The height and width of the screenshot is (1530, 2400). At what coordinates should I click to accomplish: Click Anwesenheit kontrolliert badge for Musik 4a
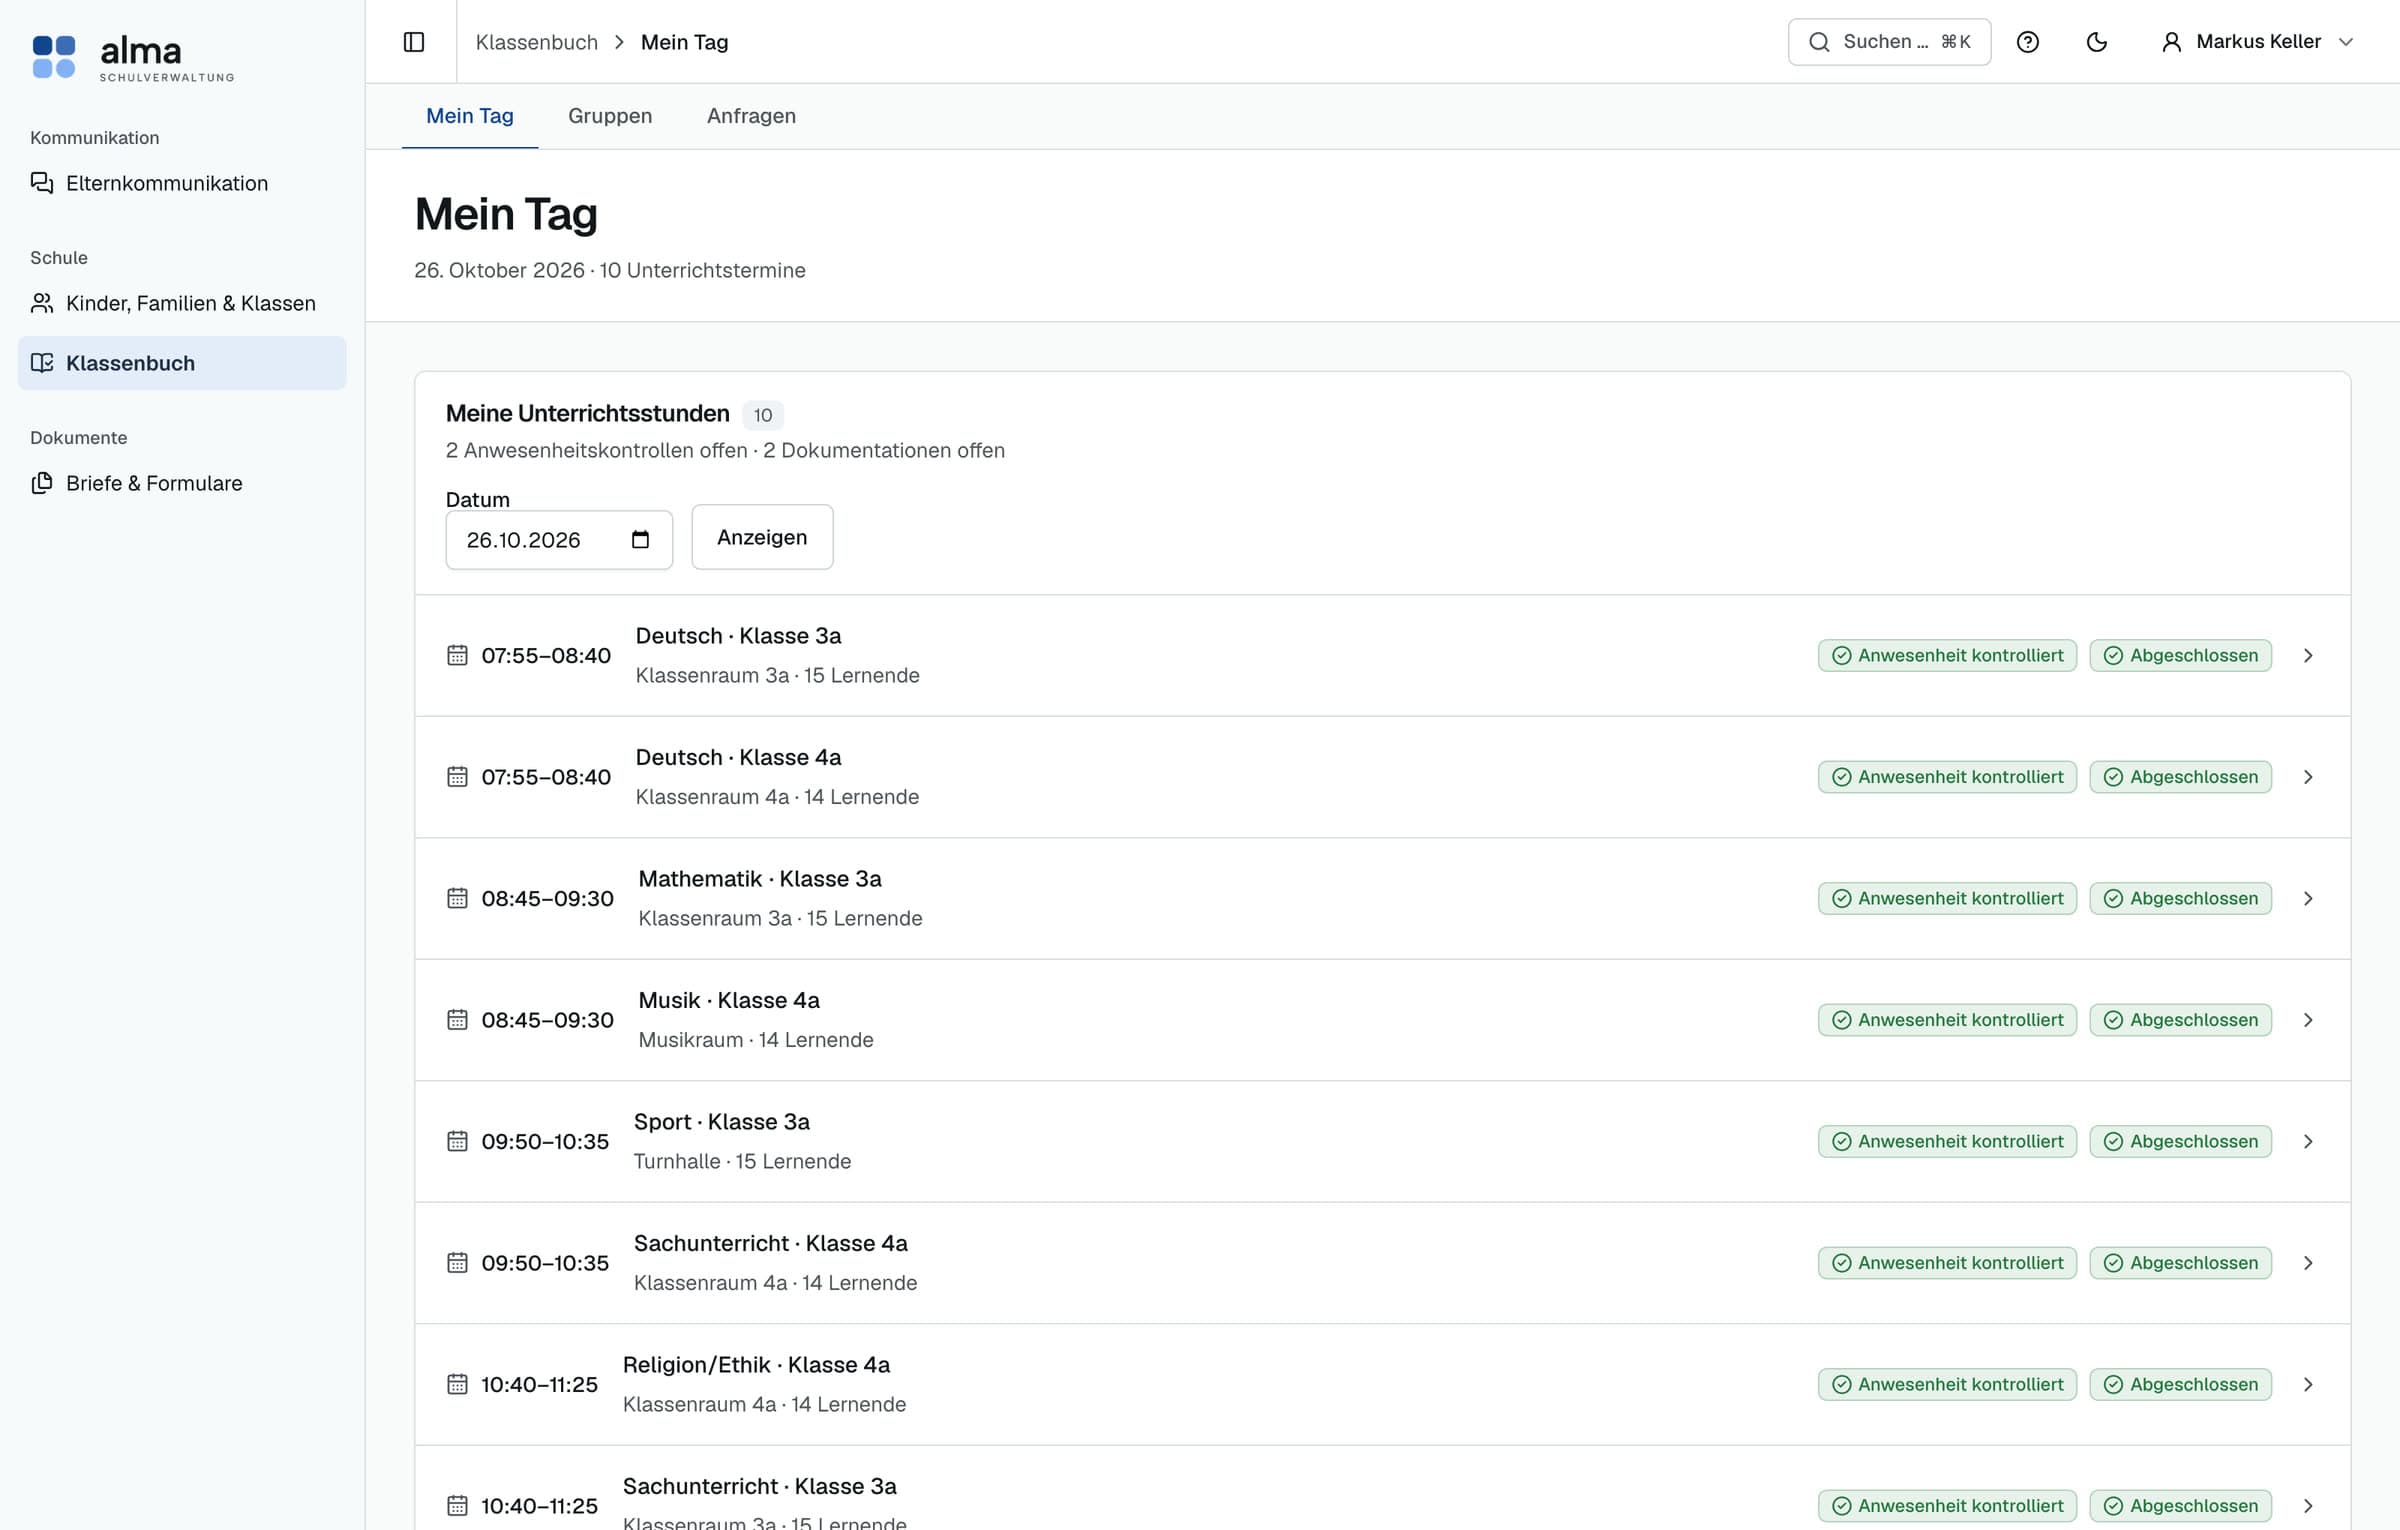(x=1947, y=1020)
